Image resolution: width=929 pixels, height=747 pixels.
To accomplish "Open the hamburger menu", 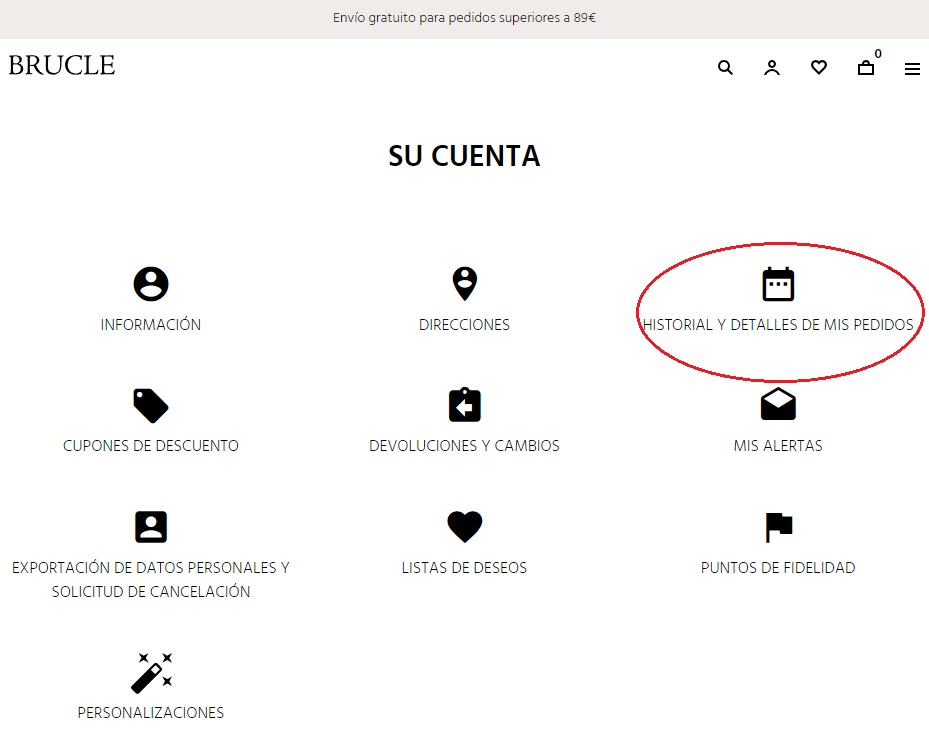I will point(912,69).
